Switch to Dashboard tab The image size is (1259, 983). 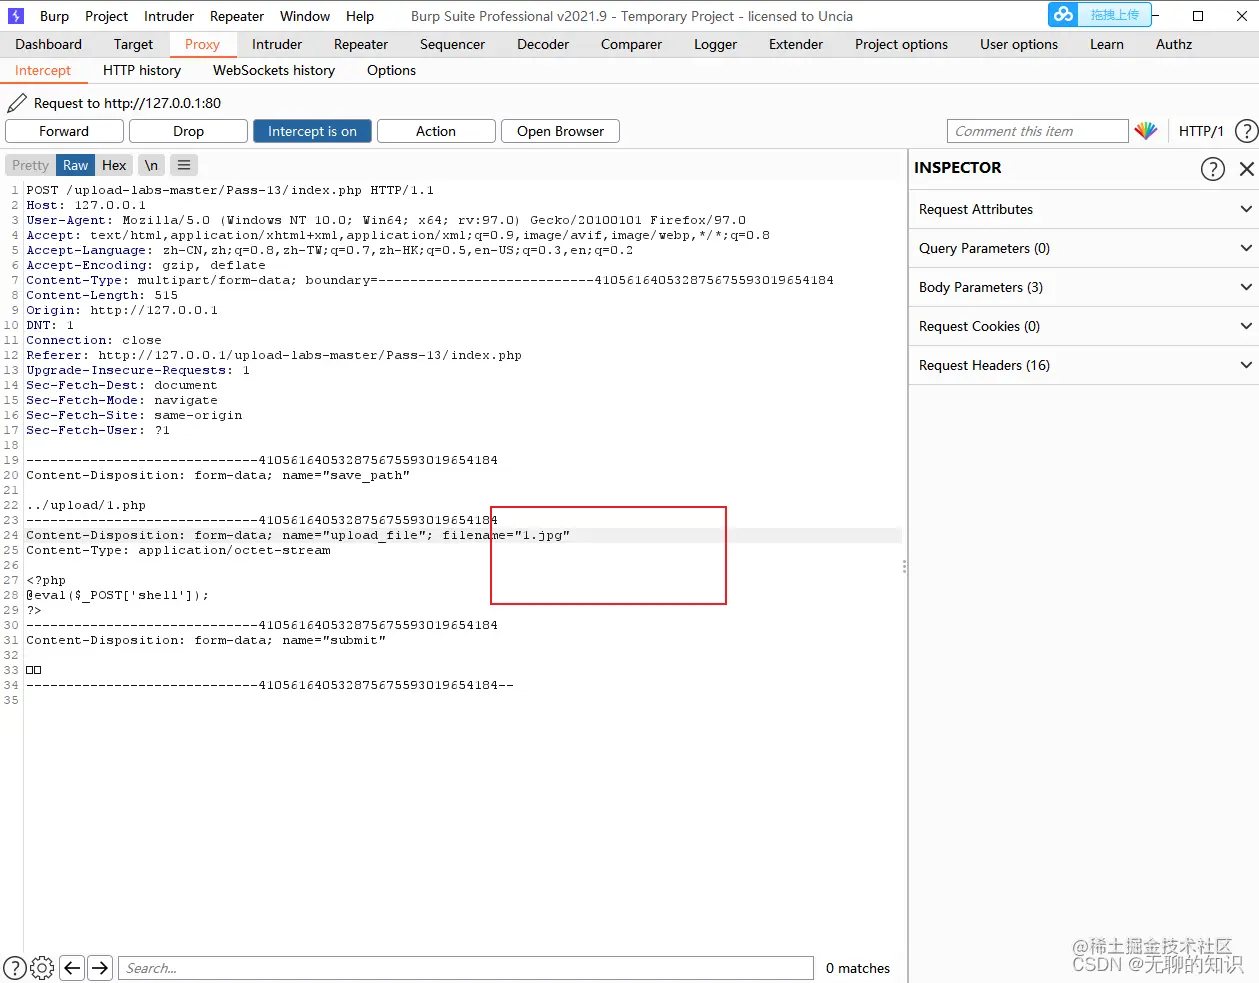coord(49,44)
